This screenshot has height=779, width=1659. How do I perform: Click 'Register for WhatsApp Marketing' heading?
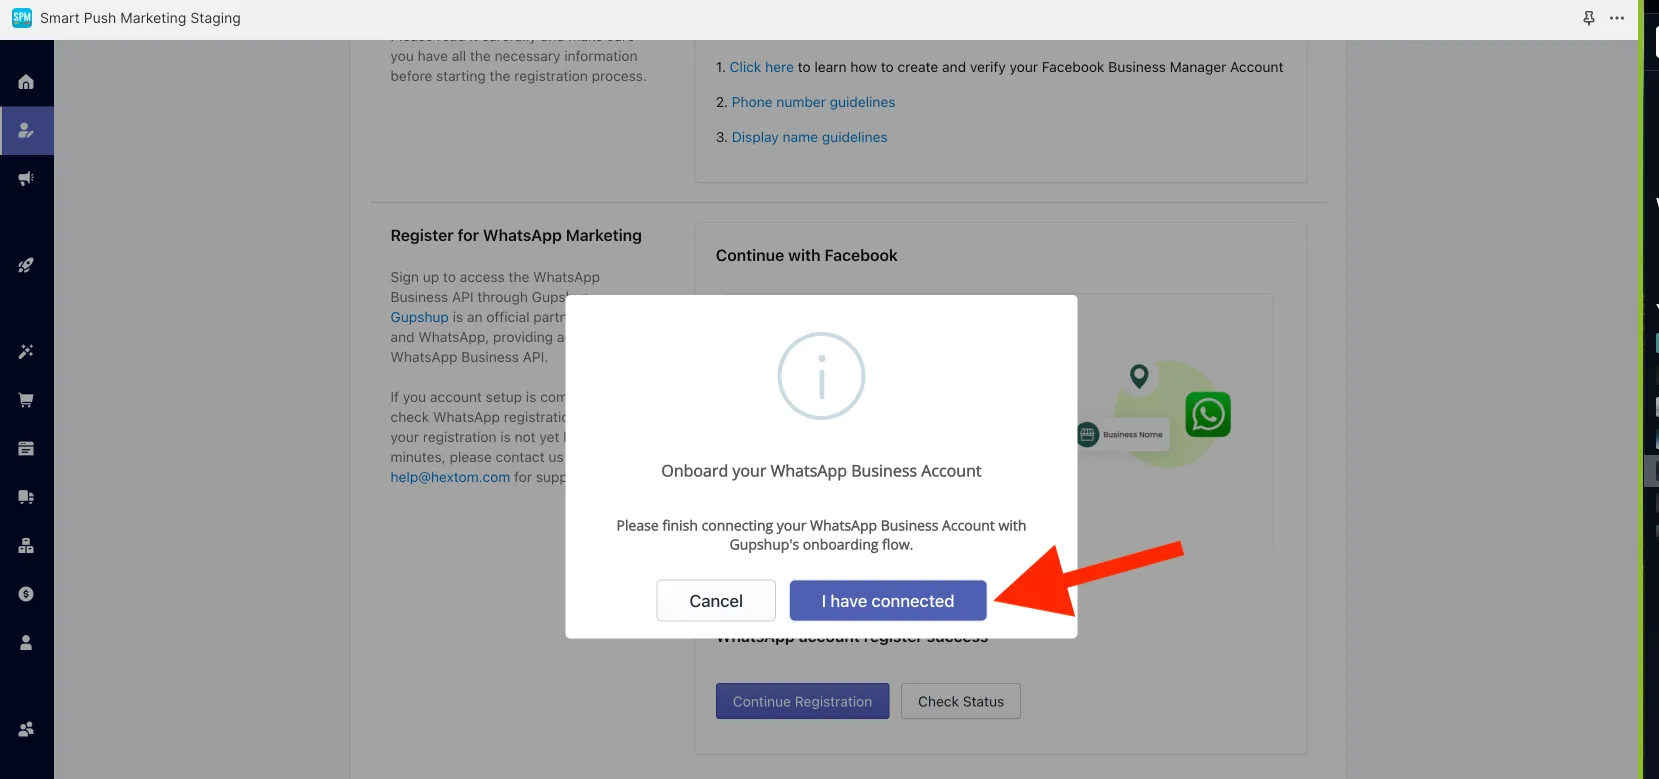516,235
